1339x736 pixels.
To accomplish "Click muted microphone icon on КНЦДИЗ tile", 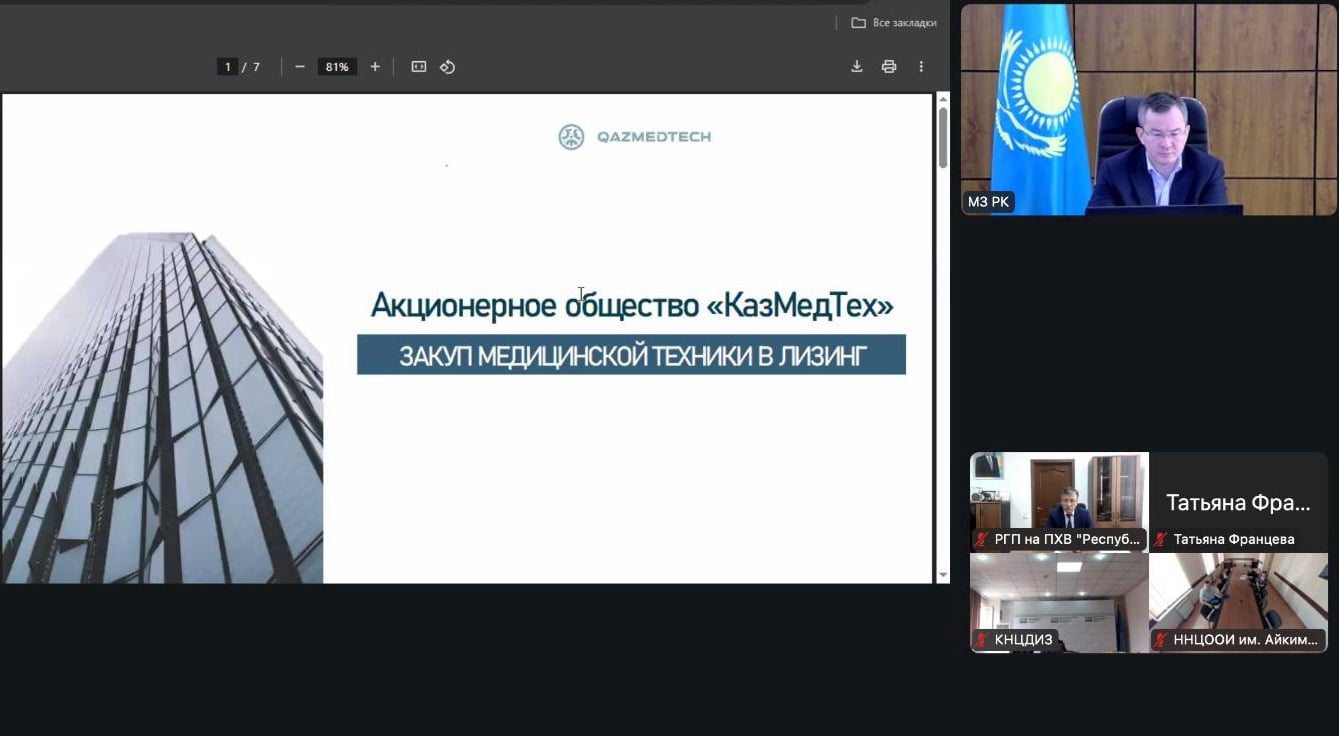I will pyautogui.click(x=982, y=640).
